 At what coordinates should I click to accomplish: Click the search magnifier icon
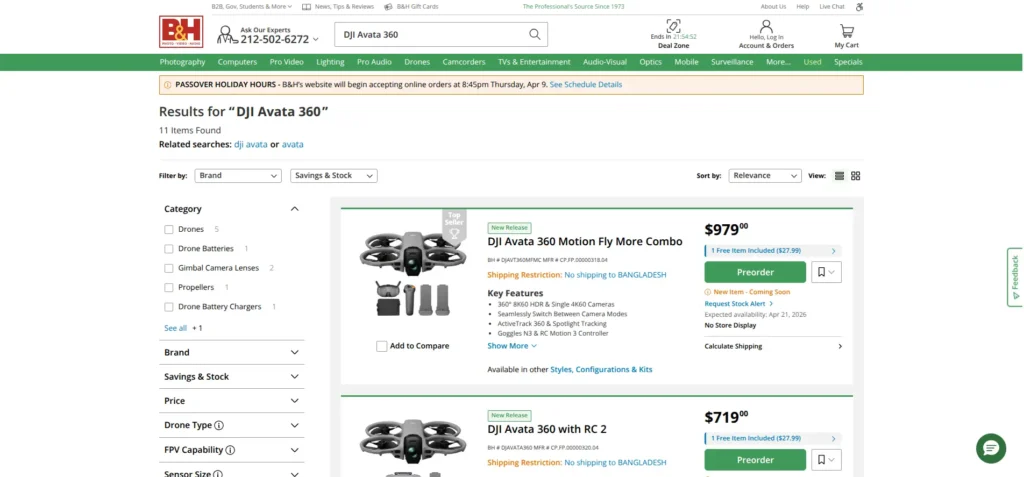pos(534,35)
